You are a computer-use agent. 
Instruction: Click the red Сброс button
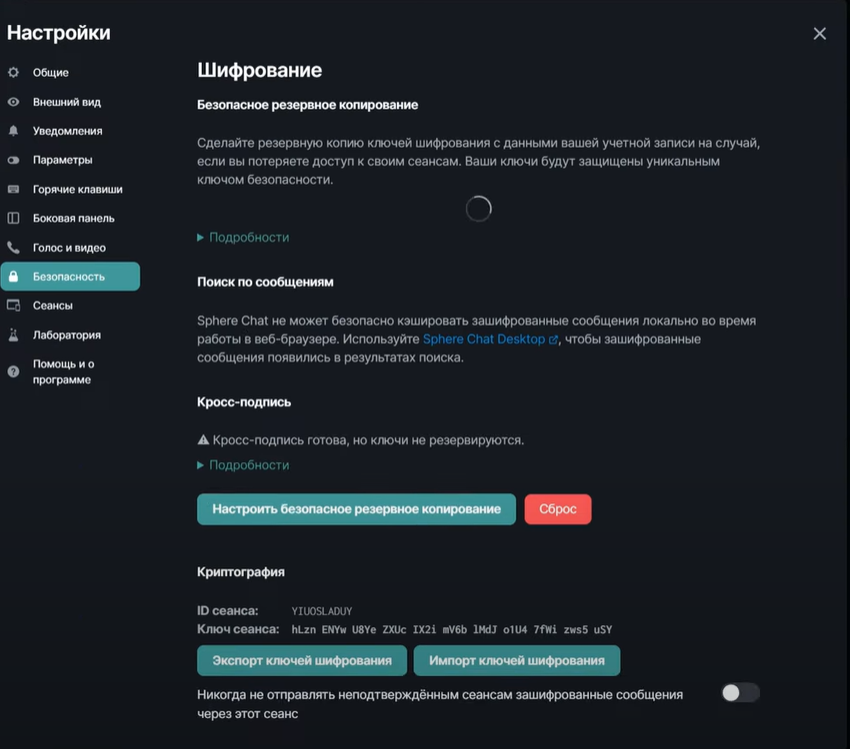point(558,509)
